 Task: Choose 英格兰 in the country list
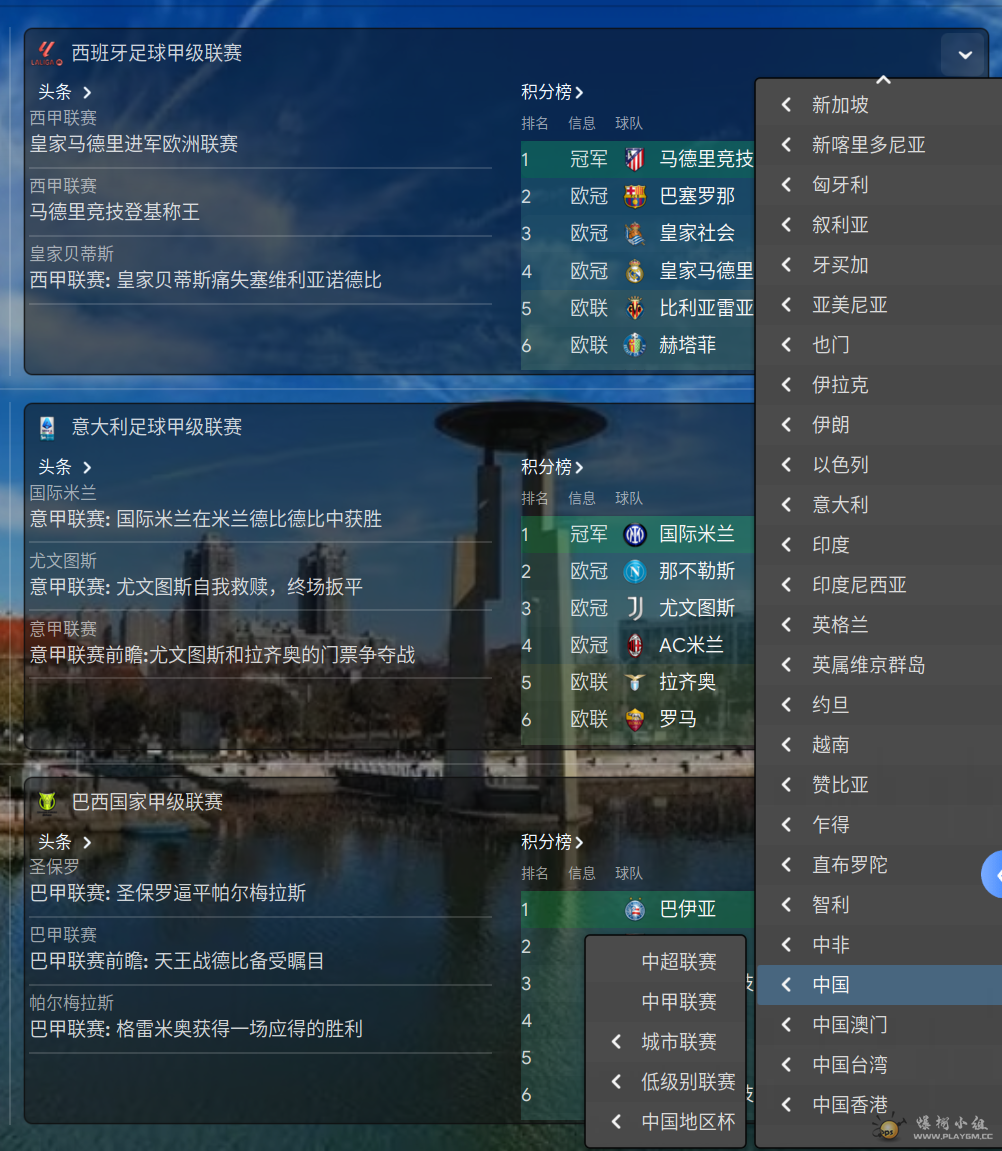tap(840, 625)
